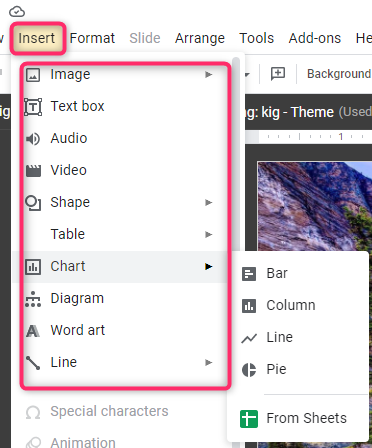Choose Text box from Insert menu
Image resolution: width=372 pixels, height=448 pixels.
tap(77, 106)
